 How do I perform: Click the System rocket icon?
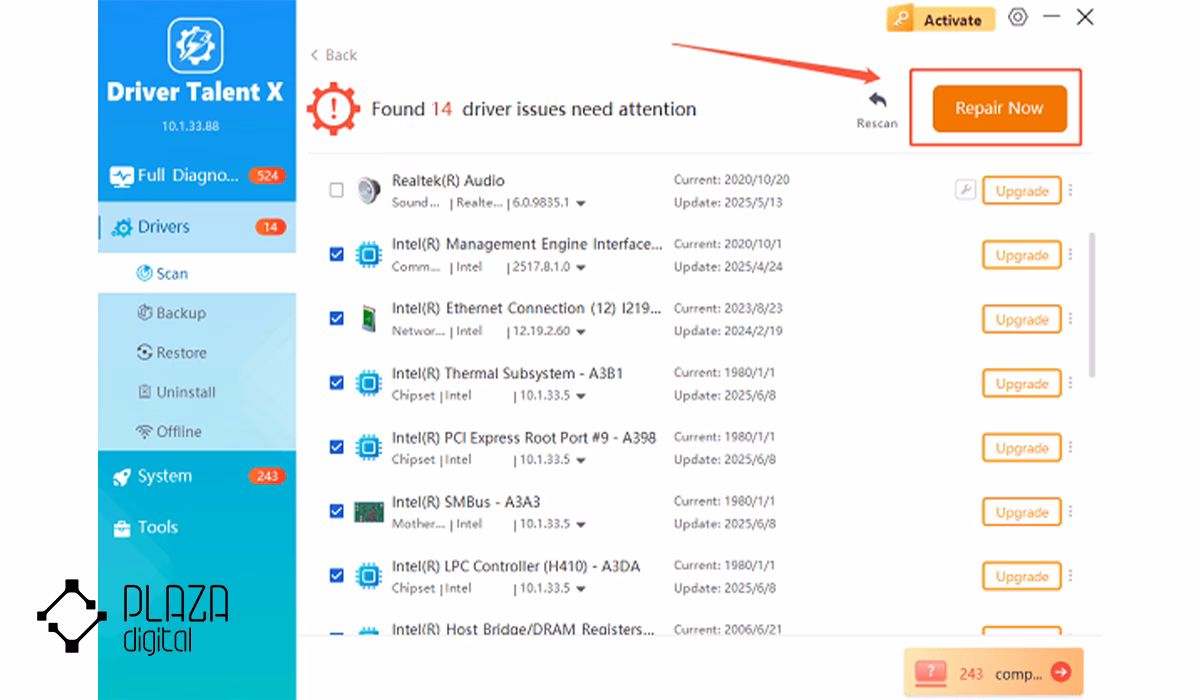[x=122, y=477]
